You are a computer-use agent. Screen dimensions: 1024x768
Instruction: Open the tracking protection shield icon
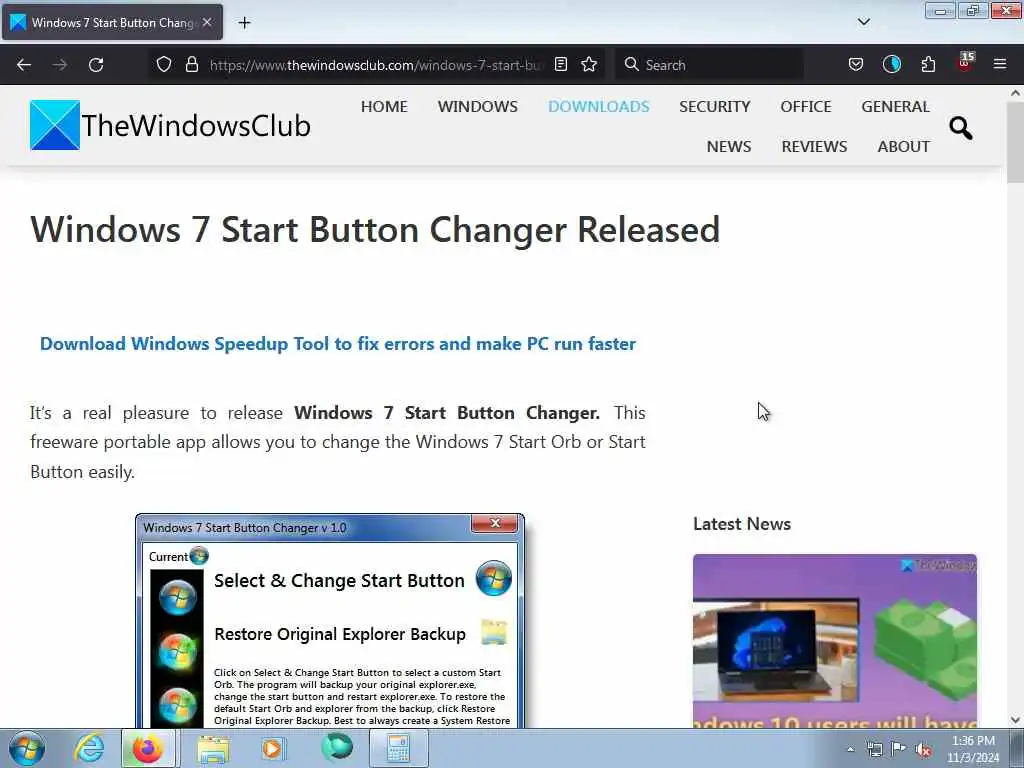click(164, 65)
